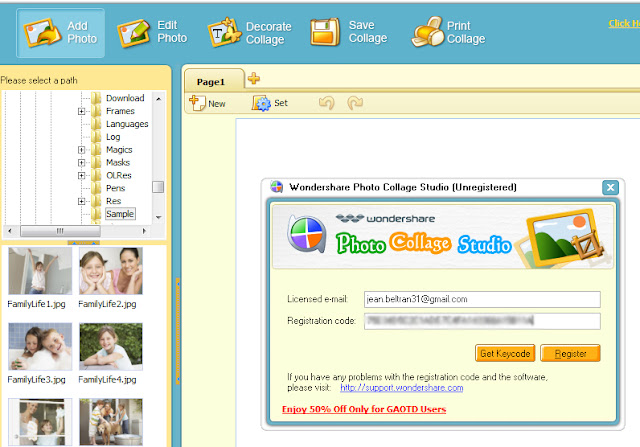Click the folder tree scroll-up arrow
The image size is (640, 447).
[x=158, y=99]
